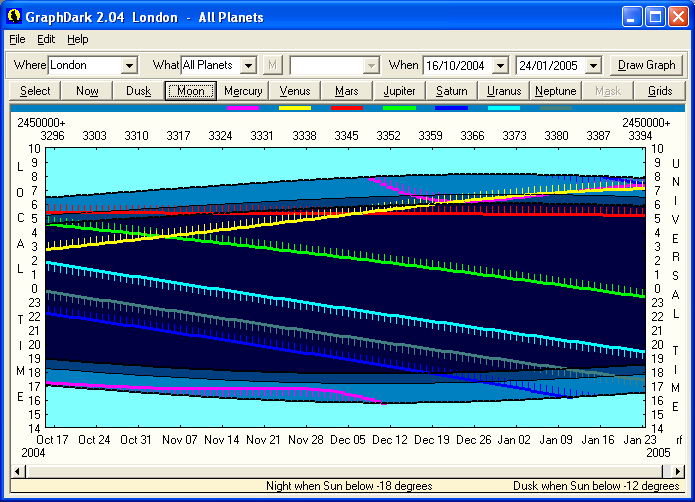Image resolution: width=695 pixels, height=502 pixels.
Task: Open the start date dropdown 16/10/2004
Action: coord(500,65)
